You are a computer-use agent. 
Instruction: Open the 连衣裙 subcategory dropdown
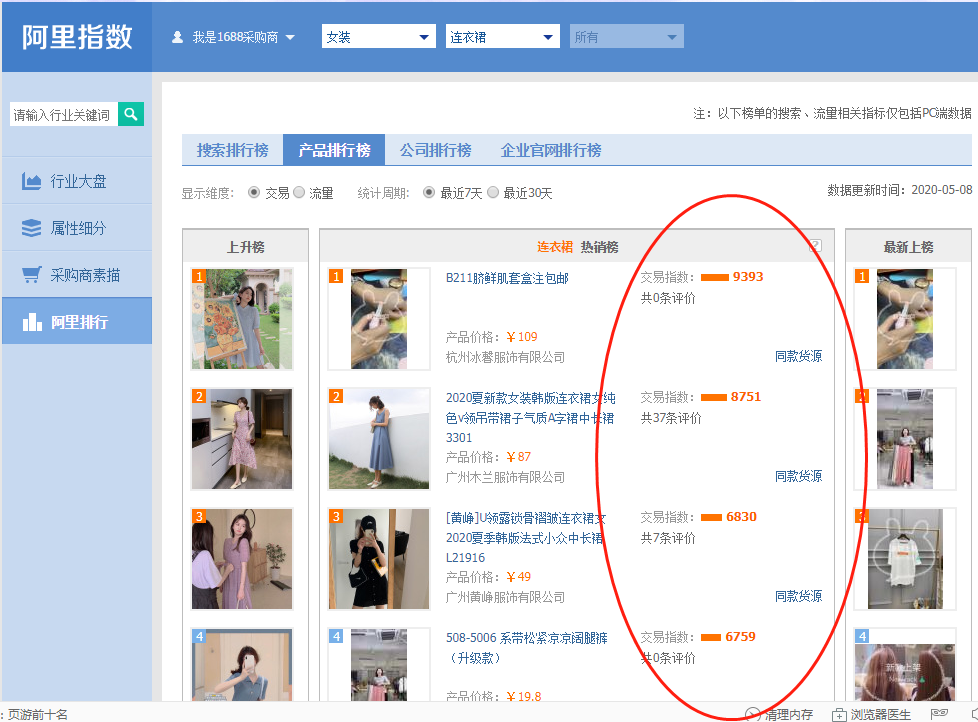503,36
